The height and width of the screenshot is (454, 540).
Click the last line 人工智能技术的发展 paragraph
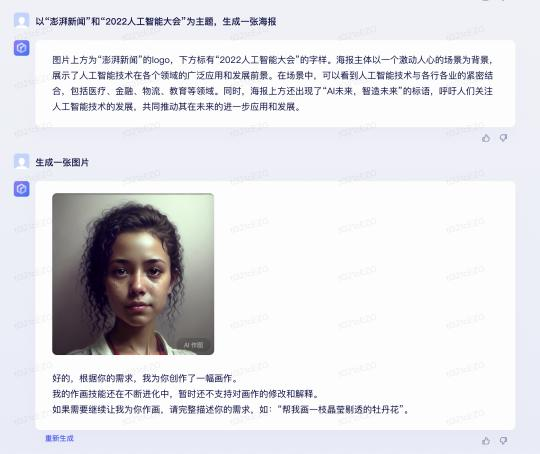(x=177, y=107)
